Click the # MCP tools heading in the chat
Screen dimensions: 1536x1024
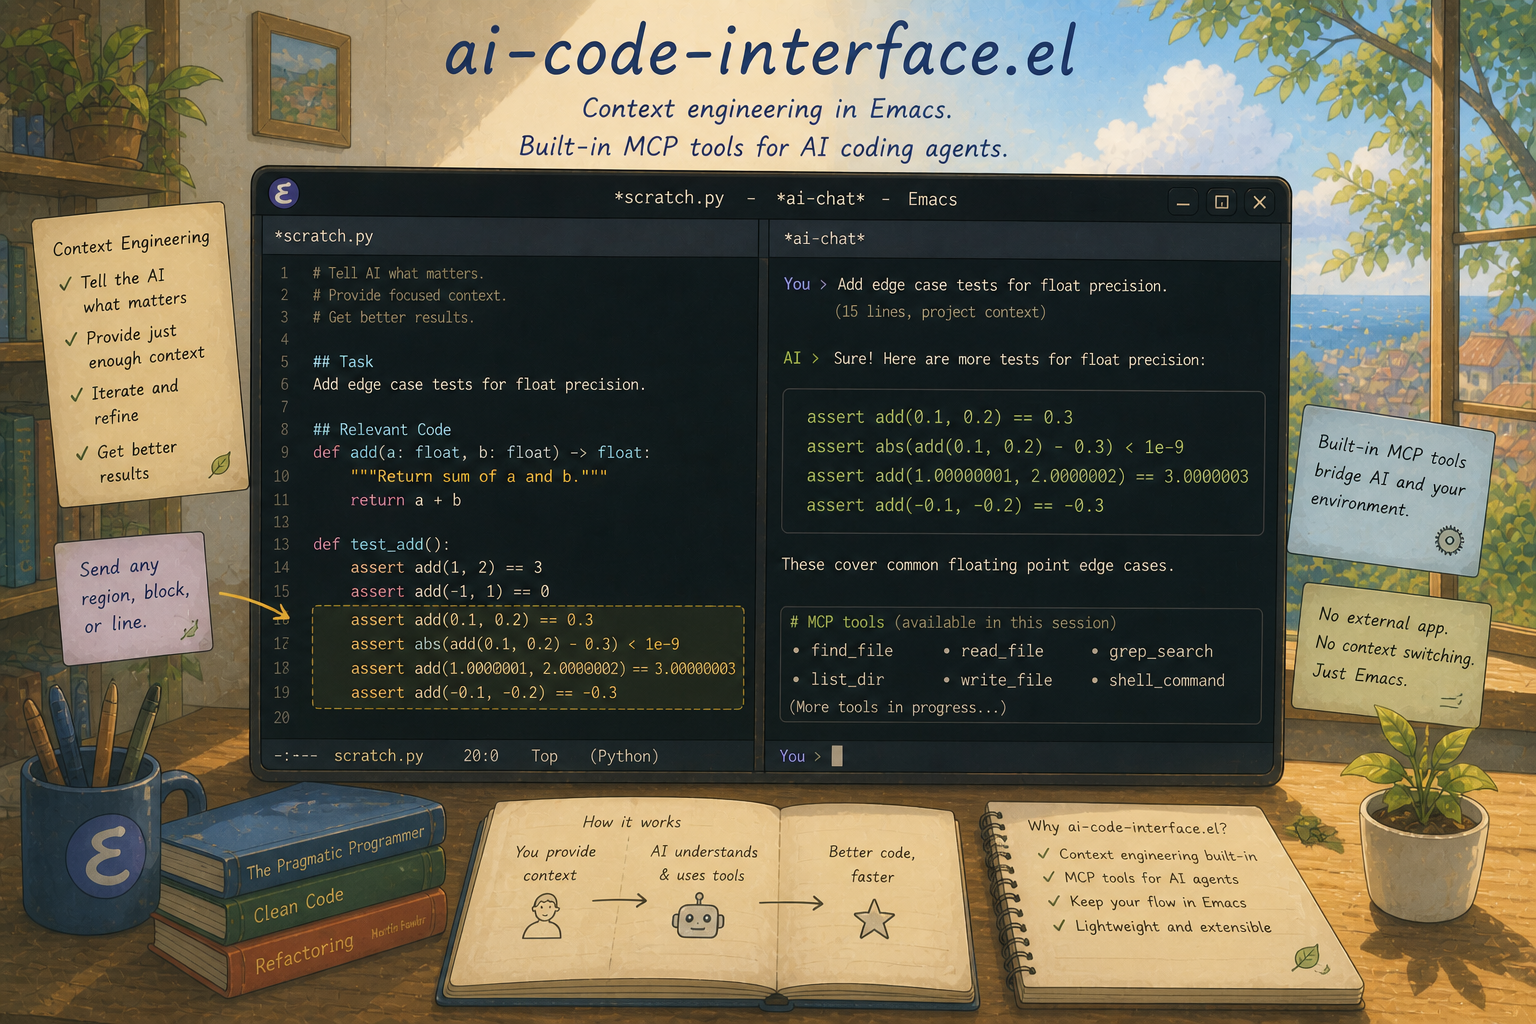pos(837,622)
